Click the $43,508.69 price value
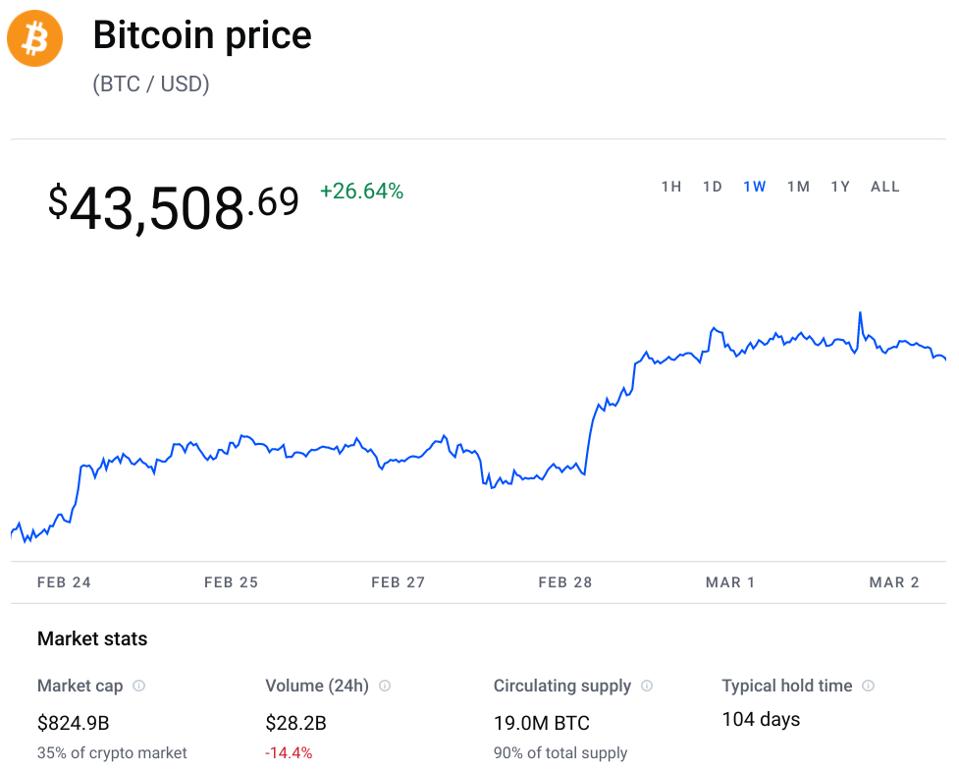 (173, 206)
